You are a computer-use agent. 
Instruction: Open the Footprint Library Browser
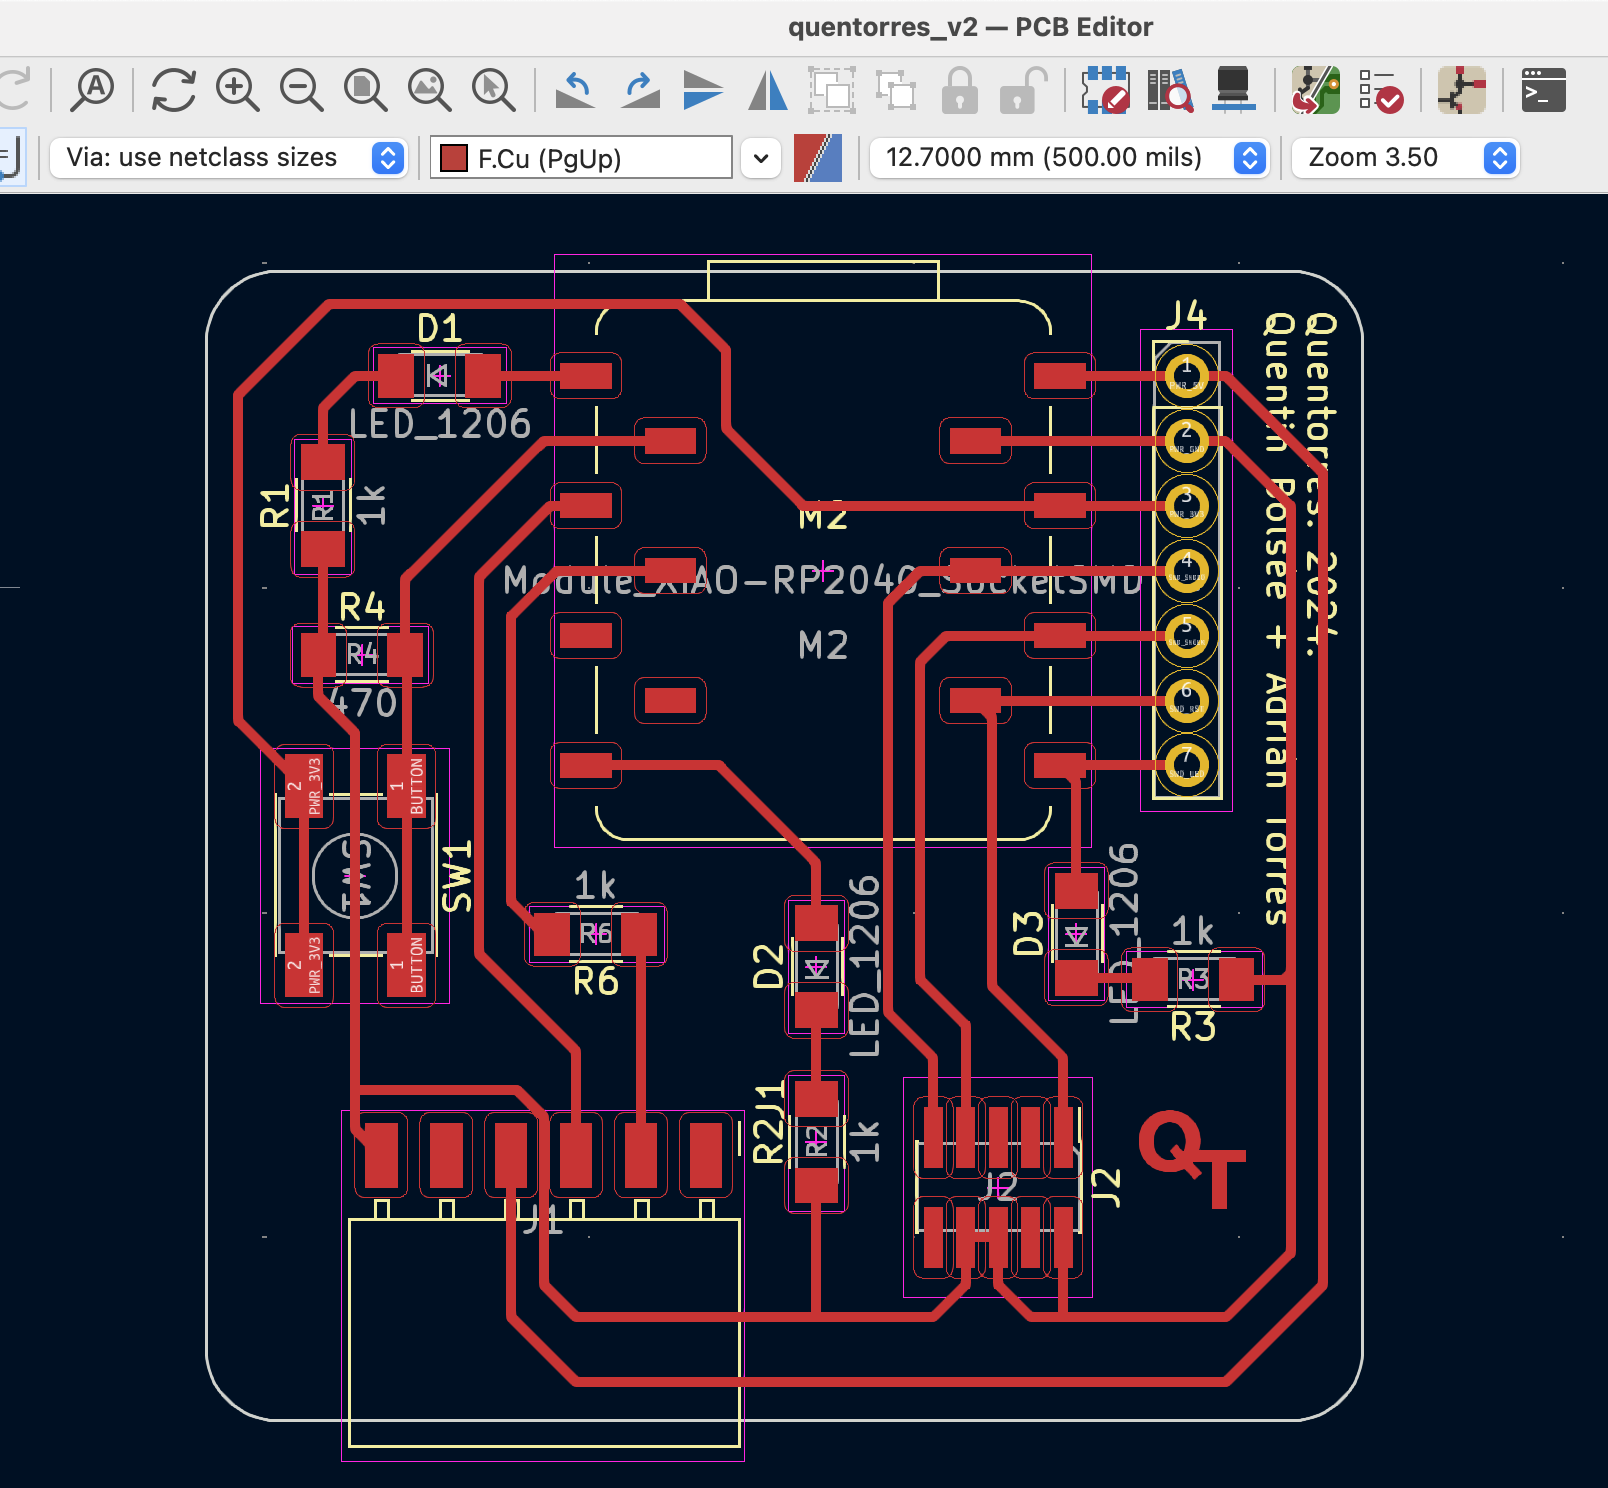pos(1169,90)
